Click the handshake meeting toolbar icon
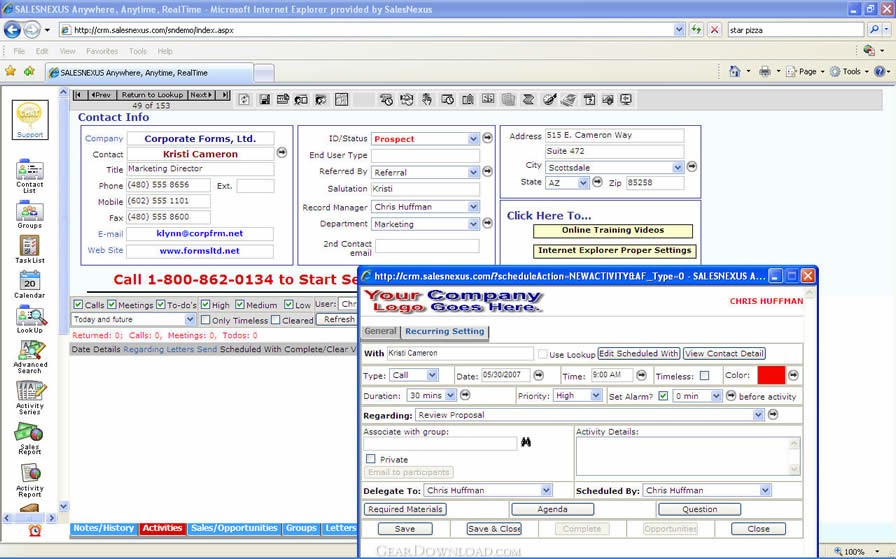This screenshot has width=896, height=559. (406, 99)
